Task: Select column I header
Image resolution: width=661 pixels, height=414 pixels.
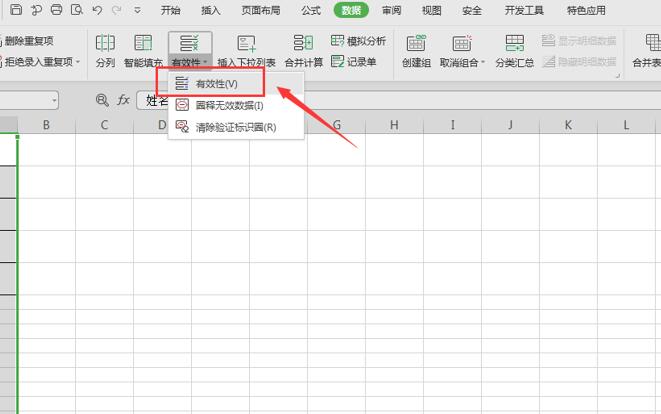Action: tap(452, 125)
